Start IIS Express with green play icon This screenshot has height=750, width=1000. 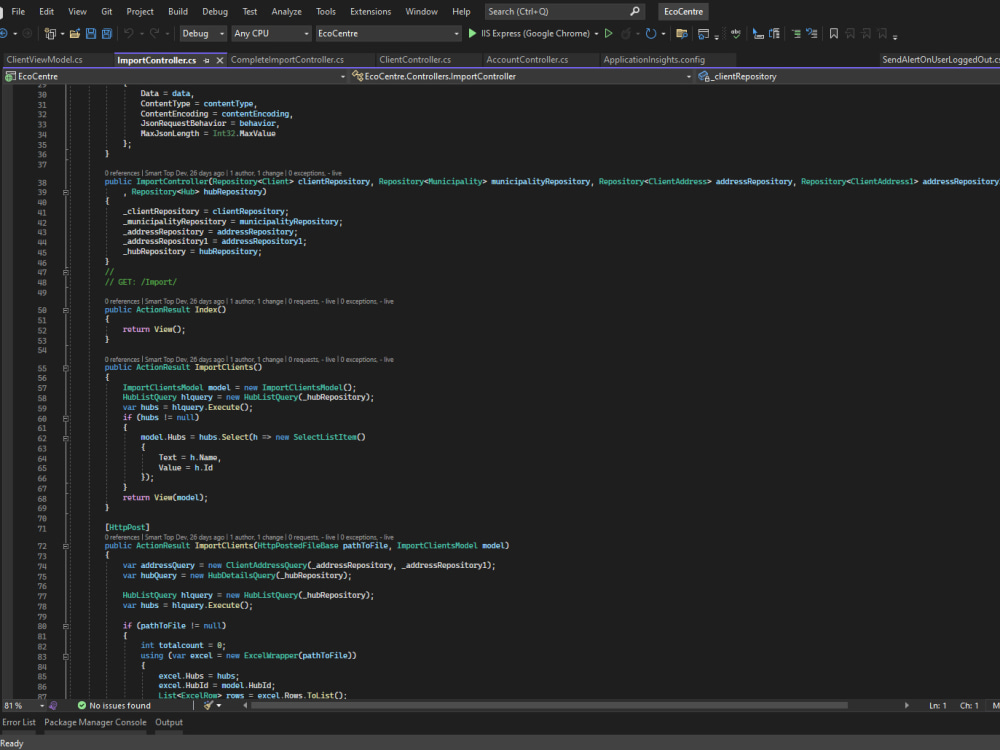(472, 33)
